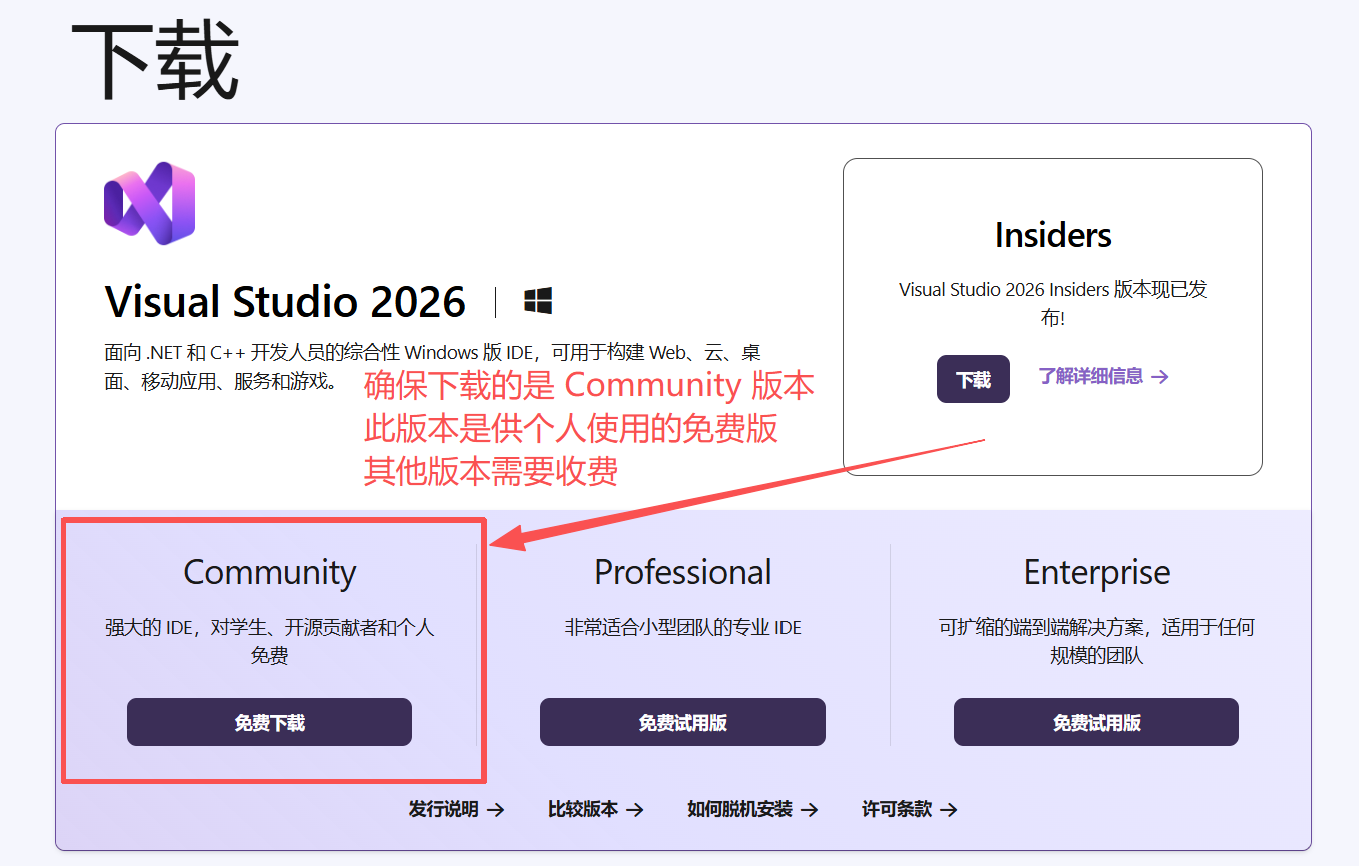Click the Windows logo next to Visual Studio 2026
The image size is (1359, 866).
tap(538, 301)
